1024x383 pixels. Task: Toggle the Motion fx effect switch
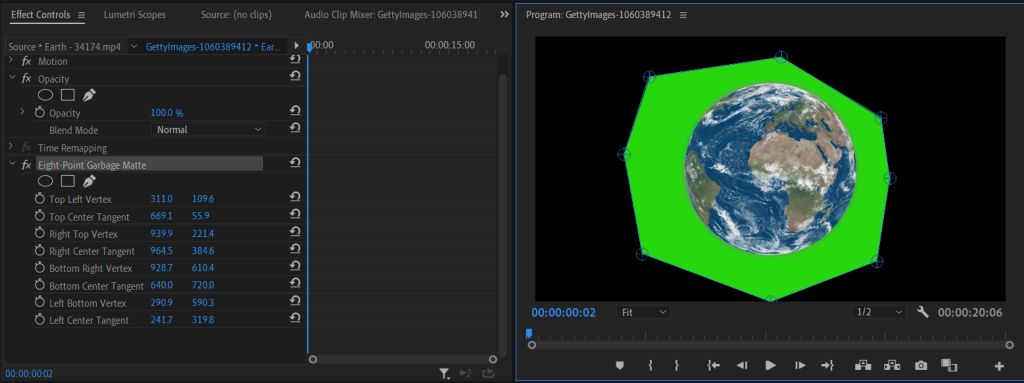(x=26, y=61)
